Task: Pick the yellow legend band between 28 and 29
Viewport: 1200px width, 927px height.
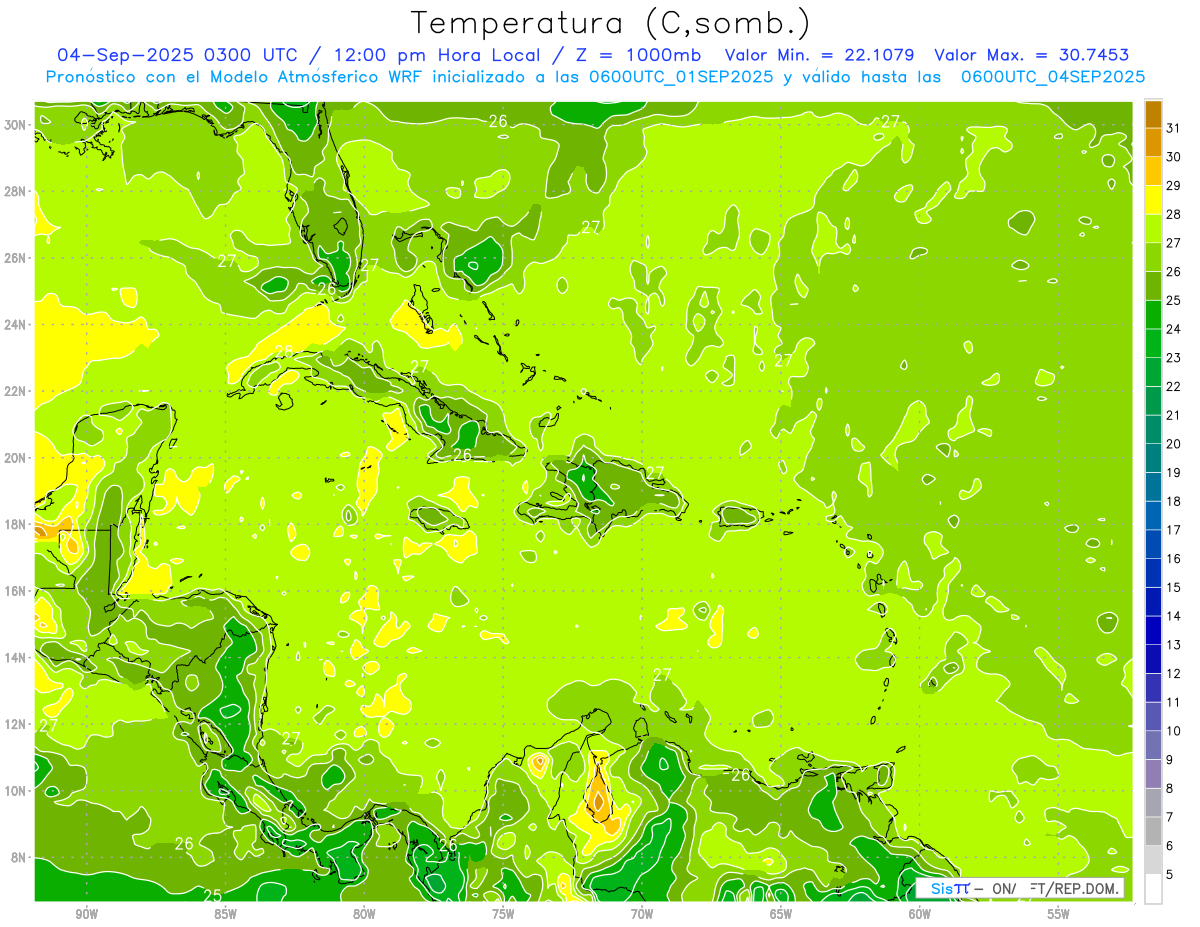Action: point(1153,199)
